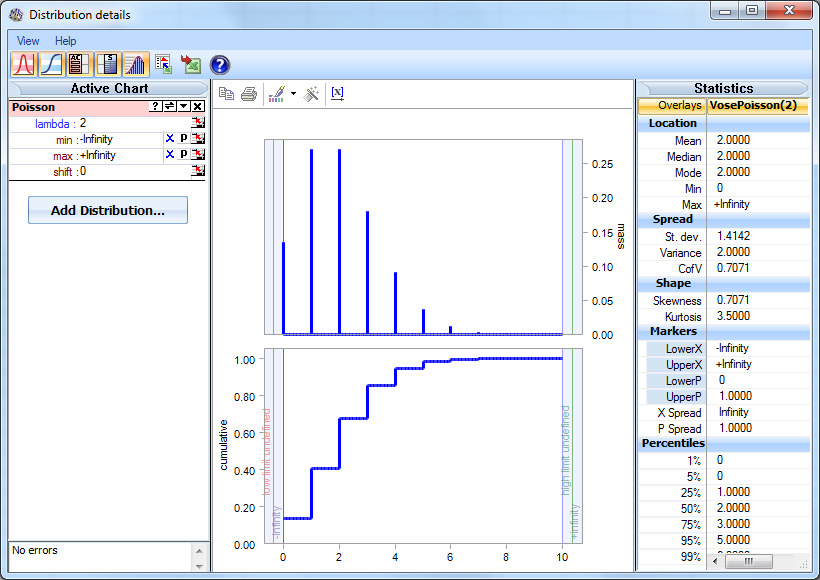Remove the Poisson distribution with X
Image resolution: width=820 pixels, height=580 pixels.
[198, 107]
